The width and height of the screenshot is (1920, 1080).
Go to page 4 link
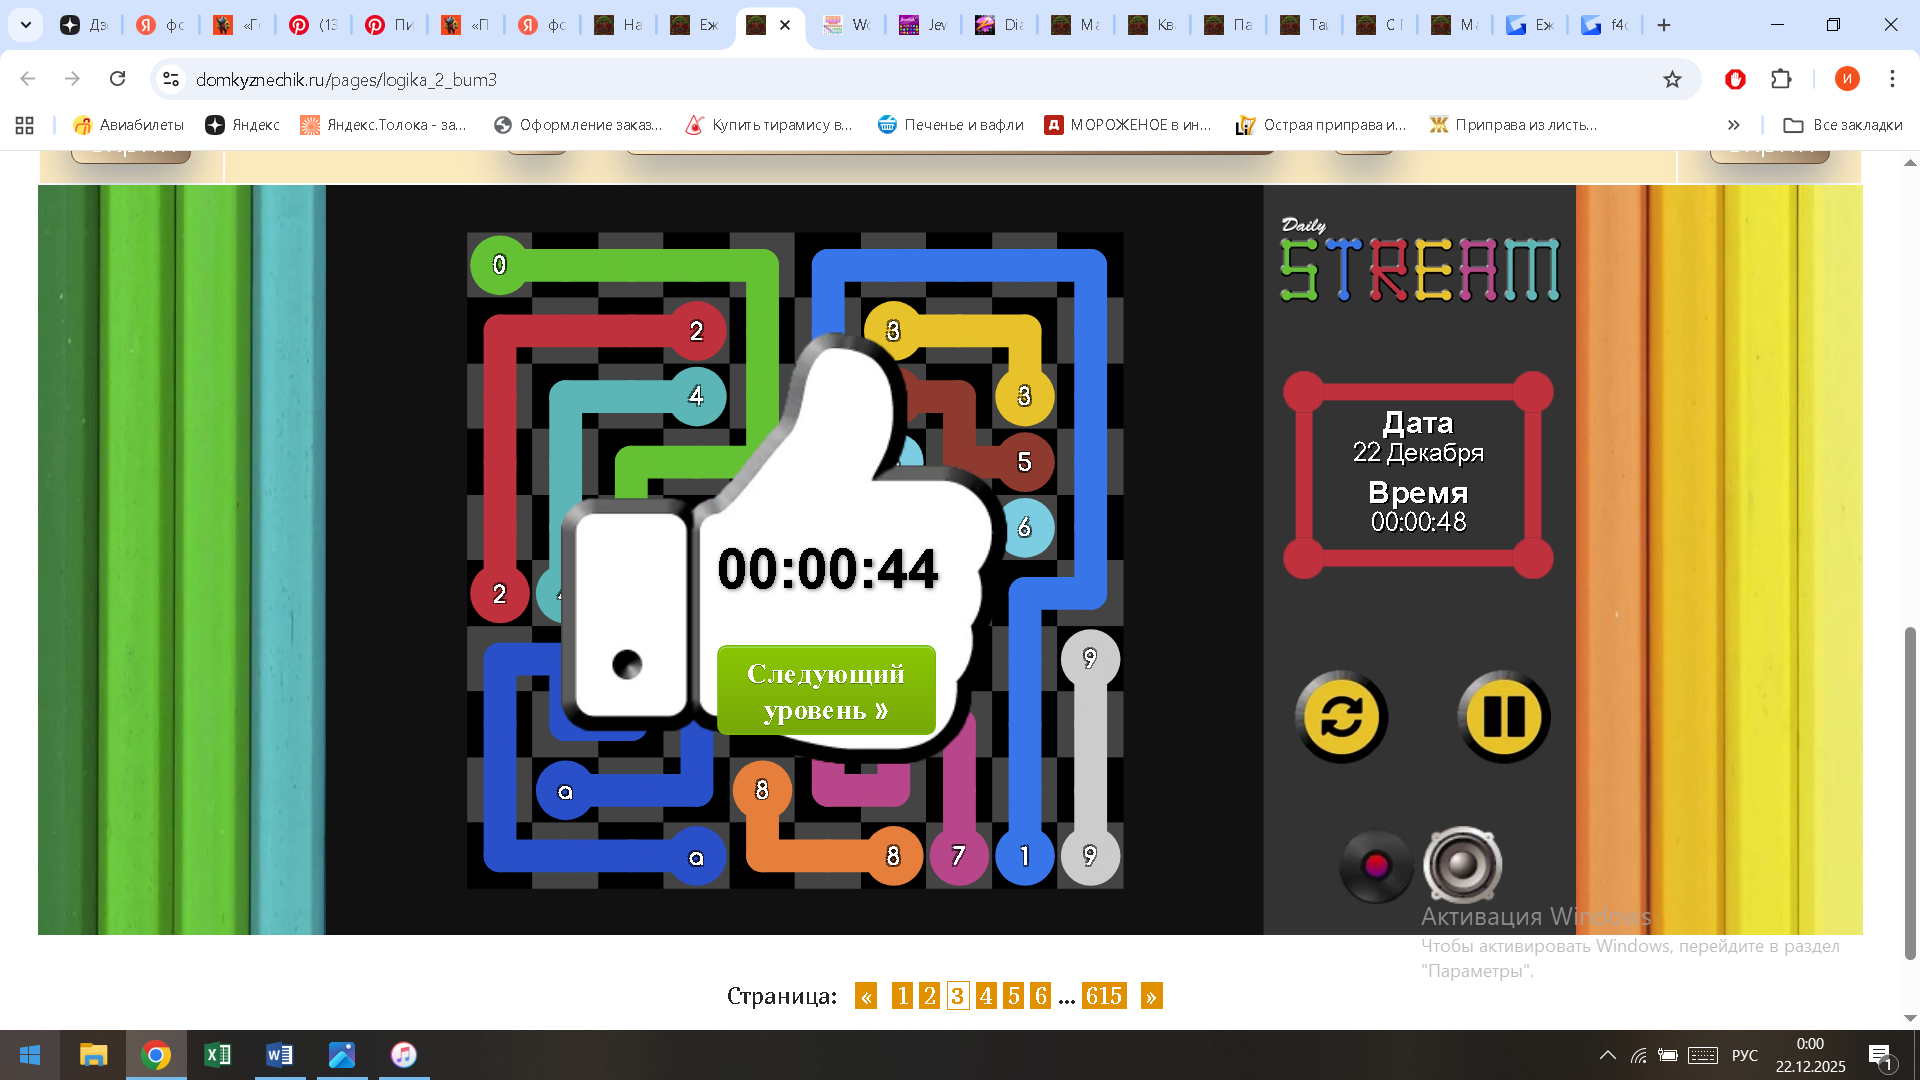pyautogui.click(x=986, y=996)
